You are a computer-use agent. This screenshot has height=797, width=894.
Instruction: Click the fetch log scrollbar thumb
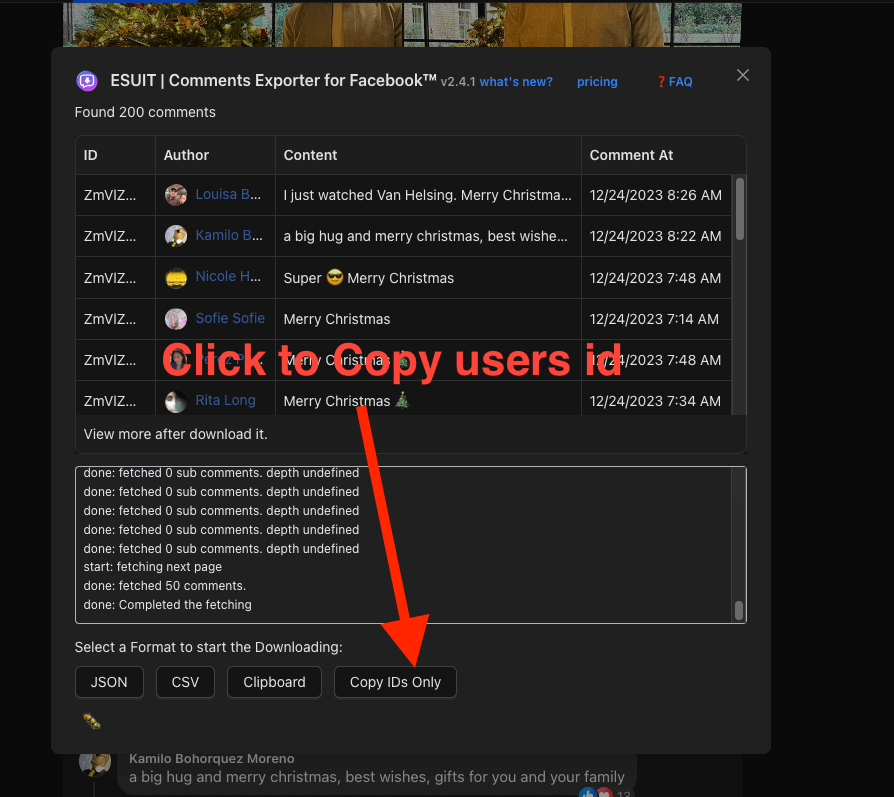tap(739, 610)
